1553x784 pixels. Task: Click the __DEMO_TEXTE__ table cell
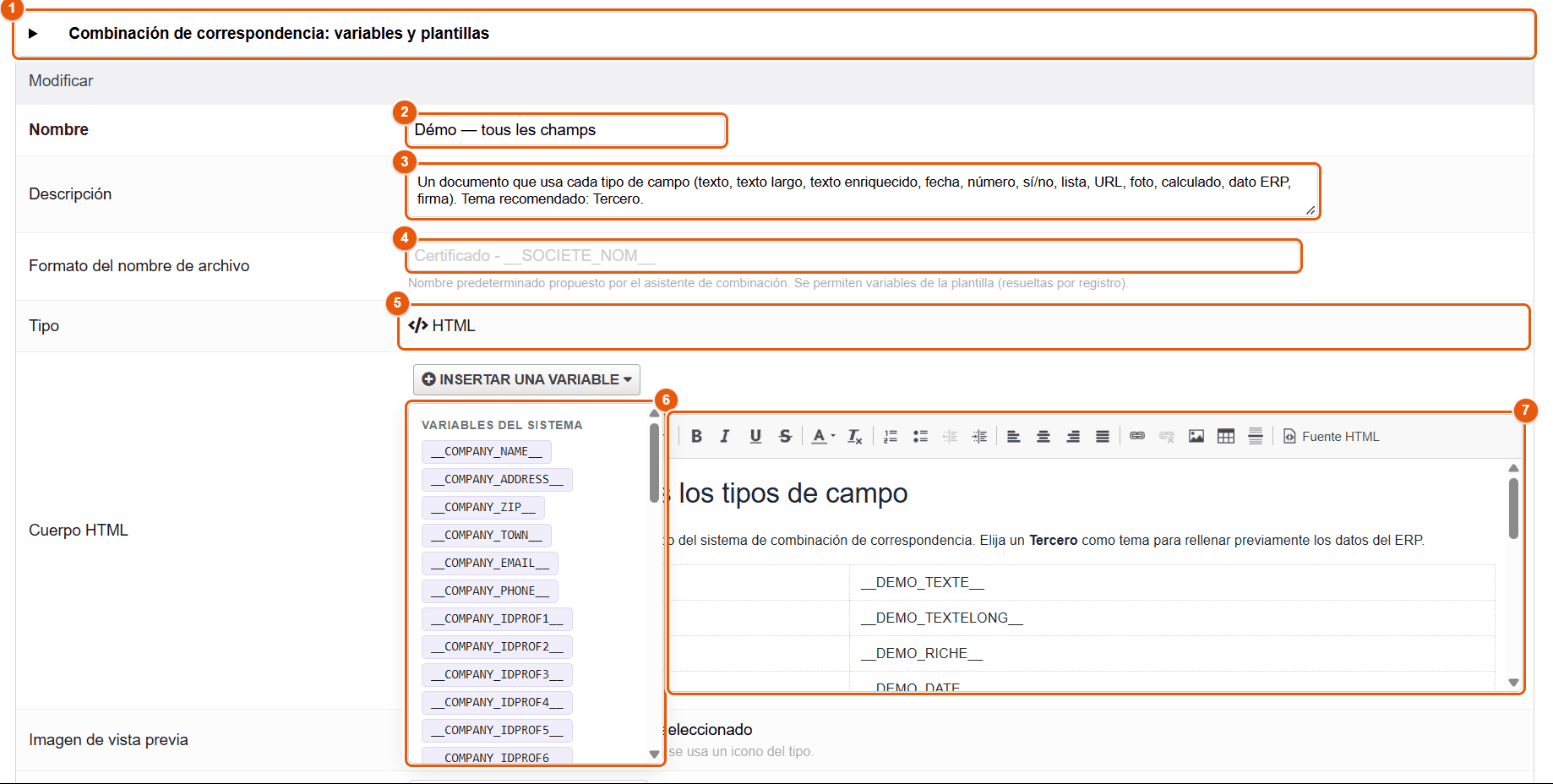pos(1171,582)
